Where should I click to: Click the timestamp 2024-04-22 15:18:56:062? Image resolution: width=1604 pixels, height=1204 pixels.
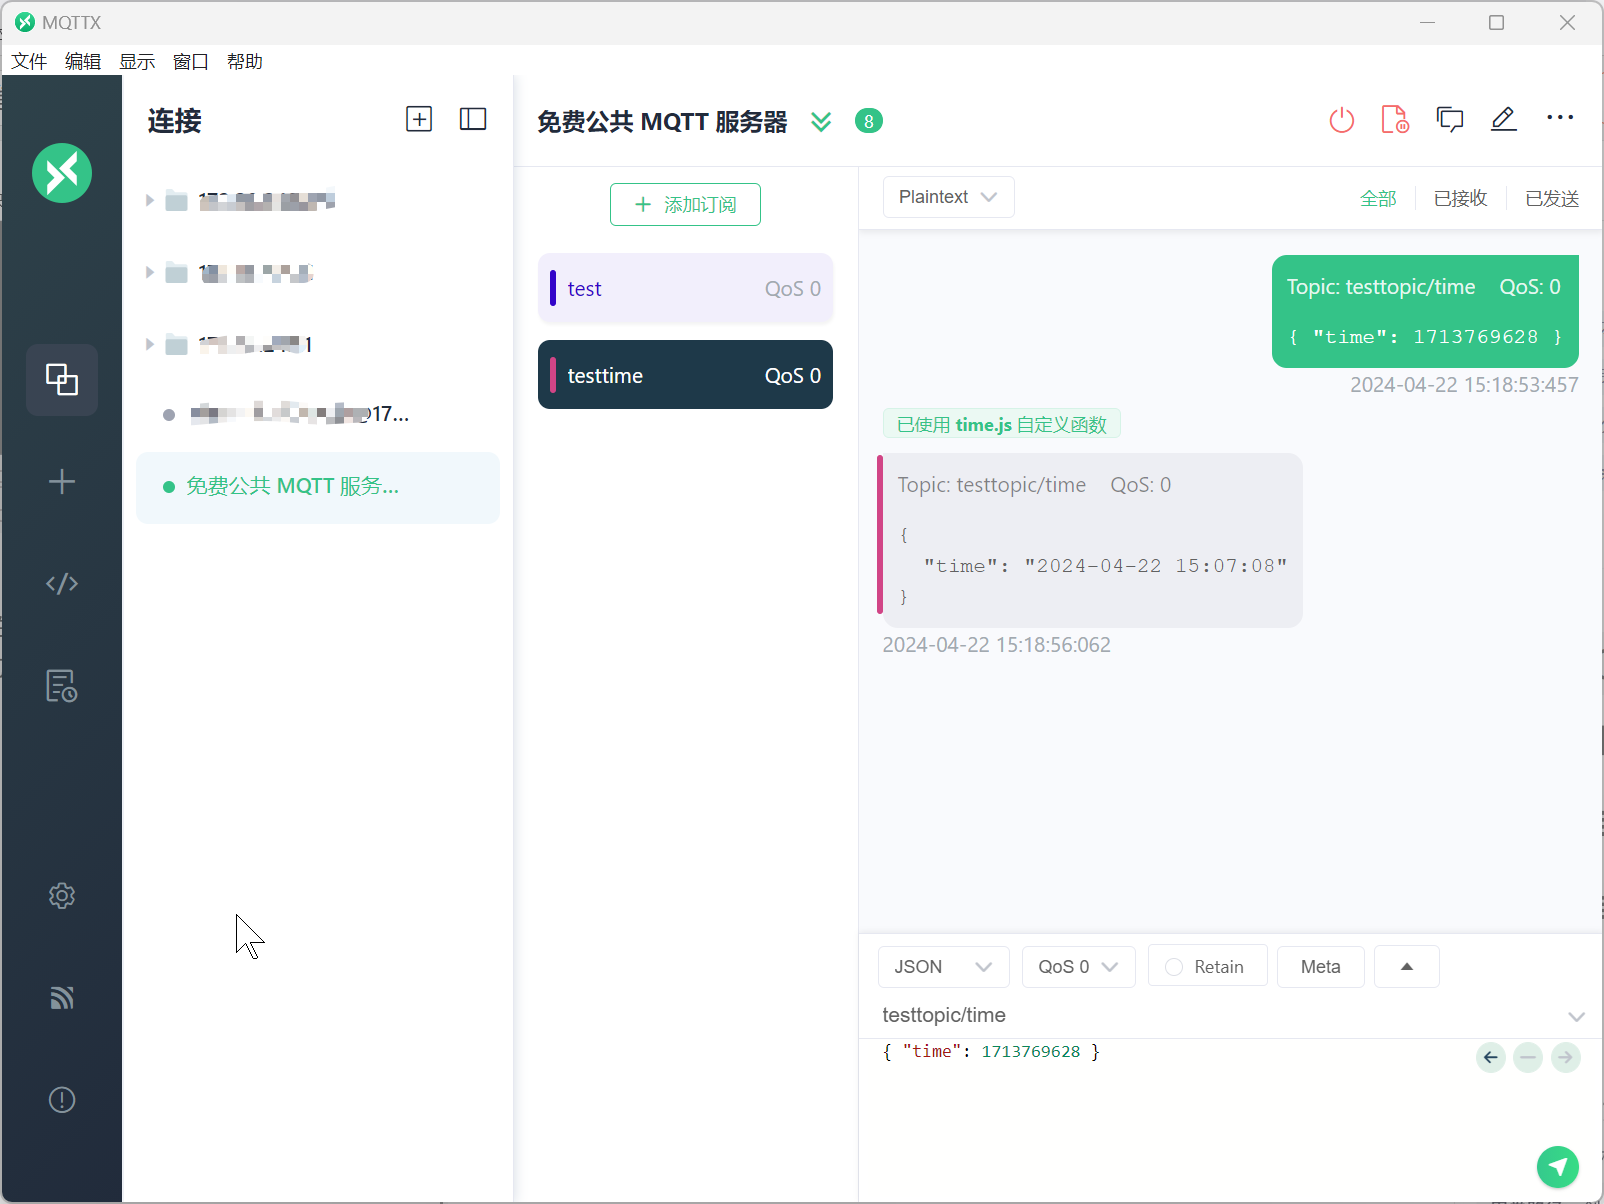pos(996,645)
